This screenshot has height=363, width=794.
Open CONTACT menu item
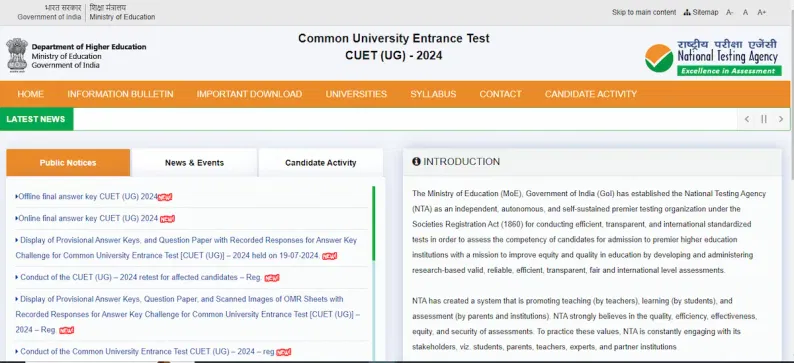click(500, 94)
